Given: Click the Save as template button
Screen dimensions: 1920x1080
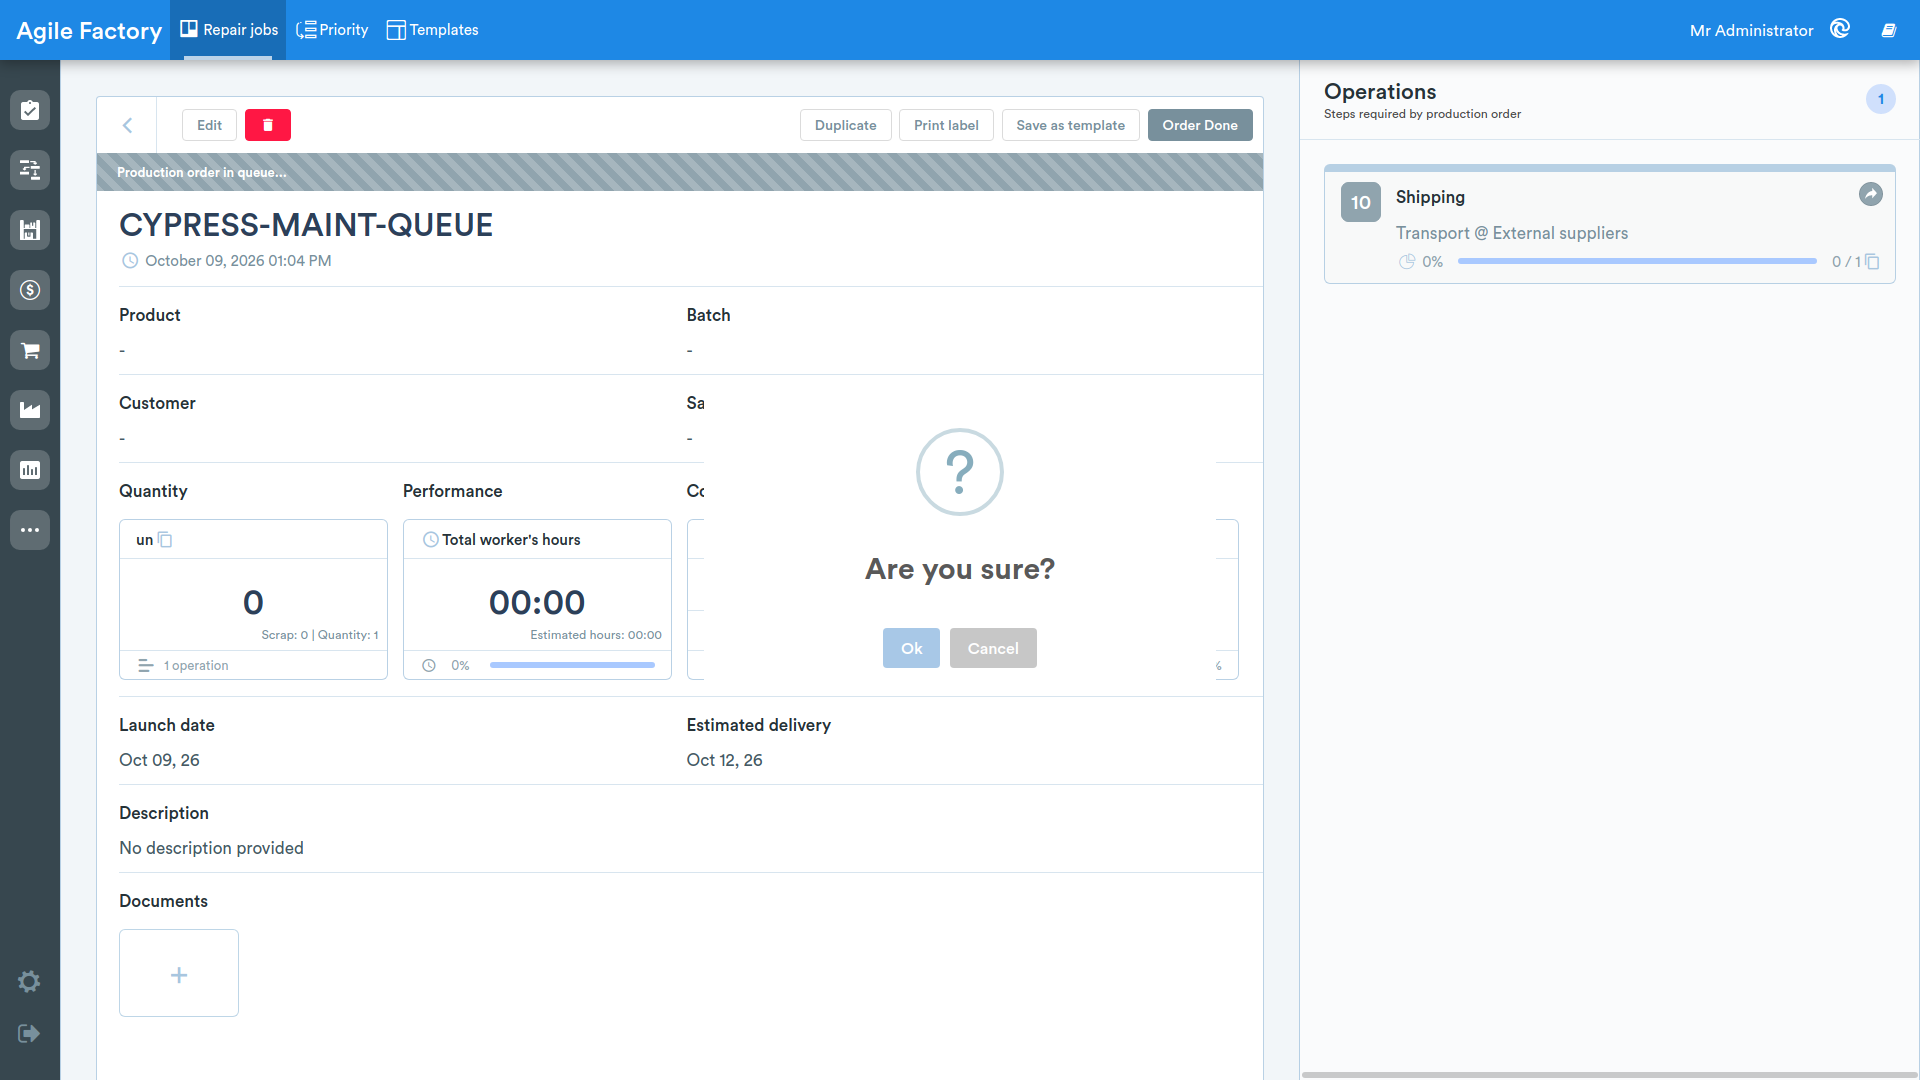Looking at the screenshot, I should [1070, 125].
